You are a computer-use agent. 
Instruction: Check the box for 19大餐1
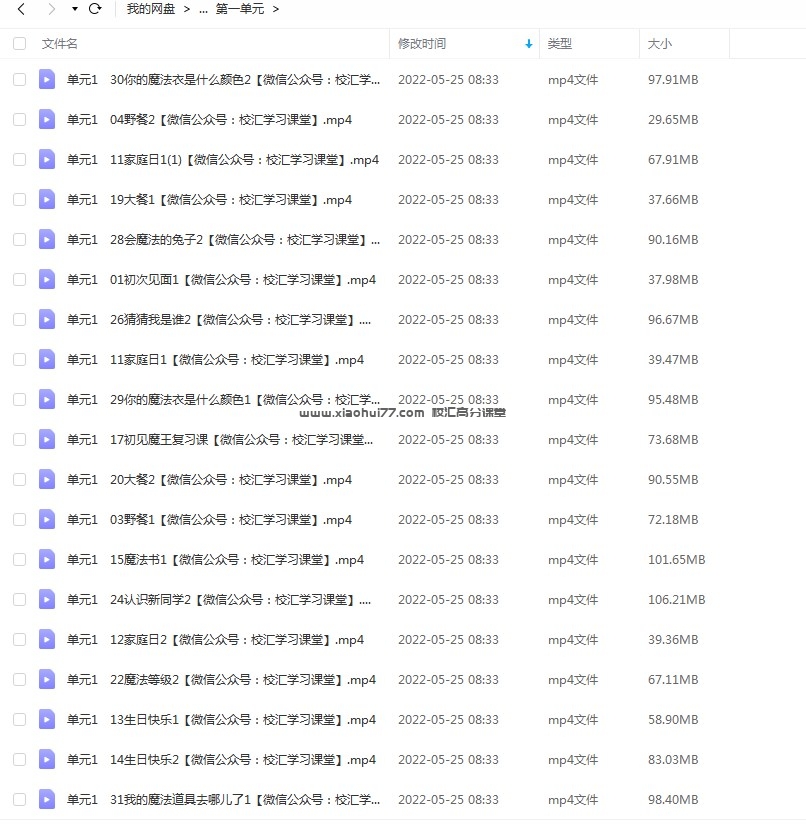coord(20,199)
